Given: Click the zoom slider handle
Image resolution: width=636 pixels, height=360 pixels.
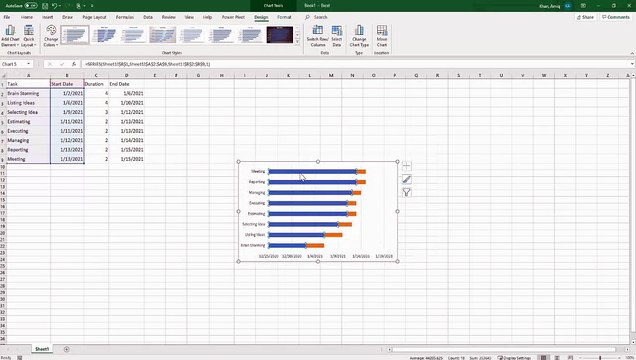Looking at the screenshot, I should point(601,358).
